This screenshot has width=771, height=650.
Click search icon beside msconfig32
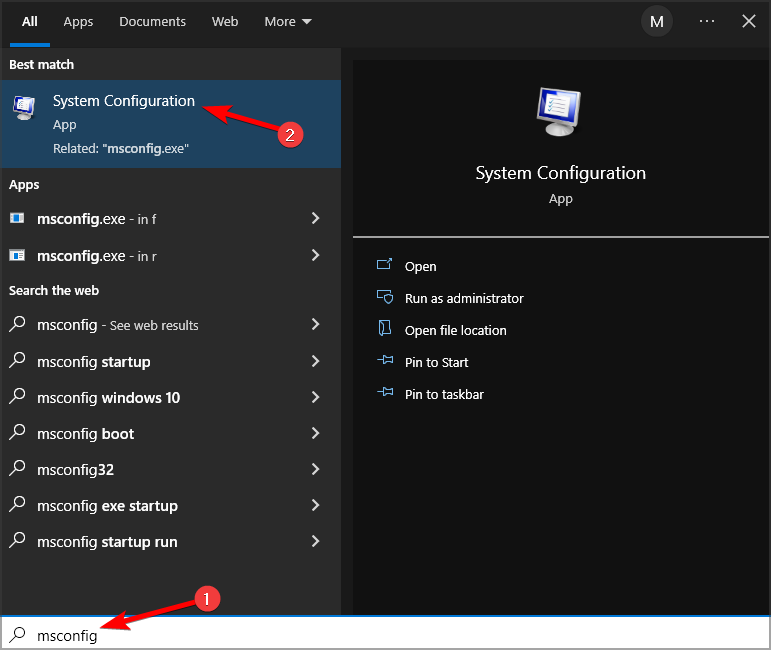click(17, 469)
